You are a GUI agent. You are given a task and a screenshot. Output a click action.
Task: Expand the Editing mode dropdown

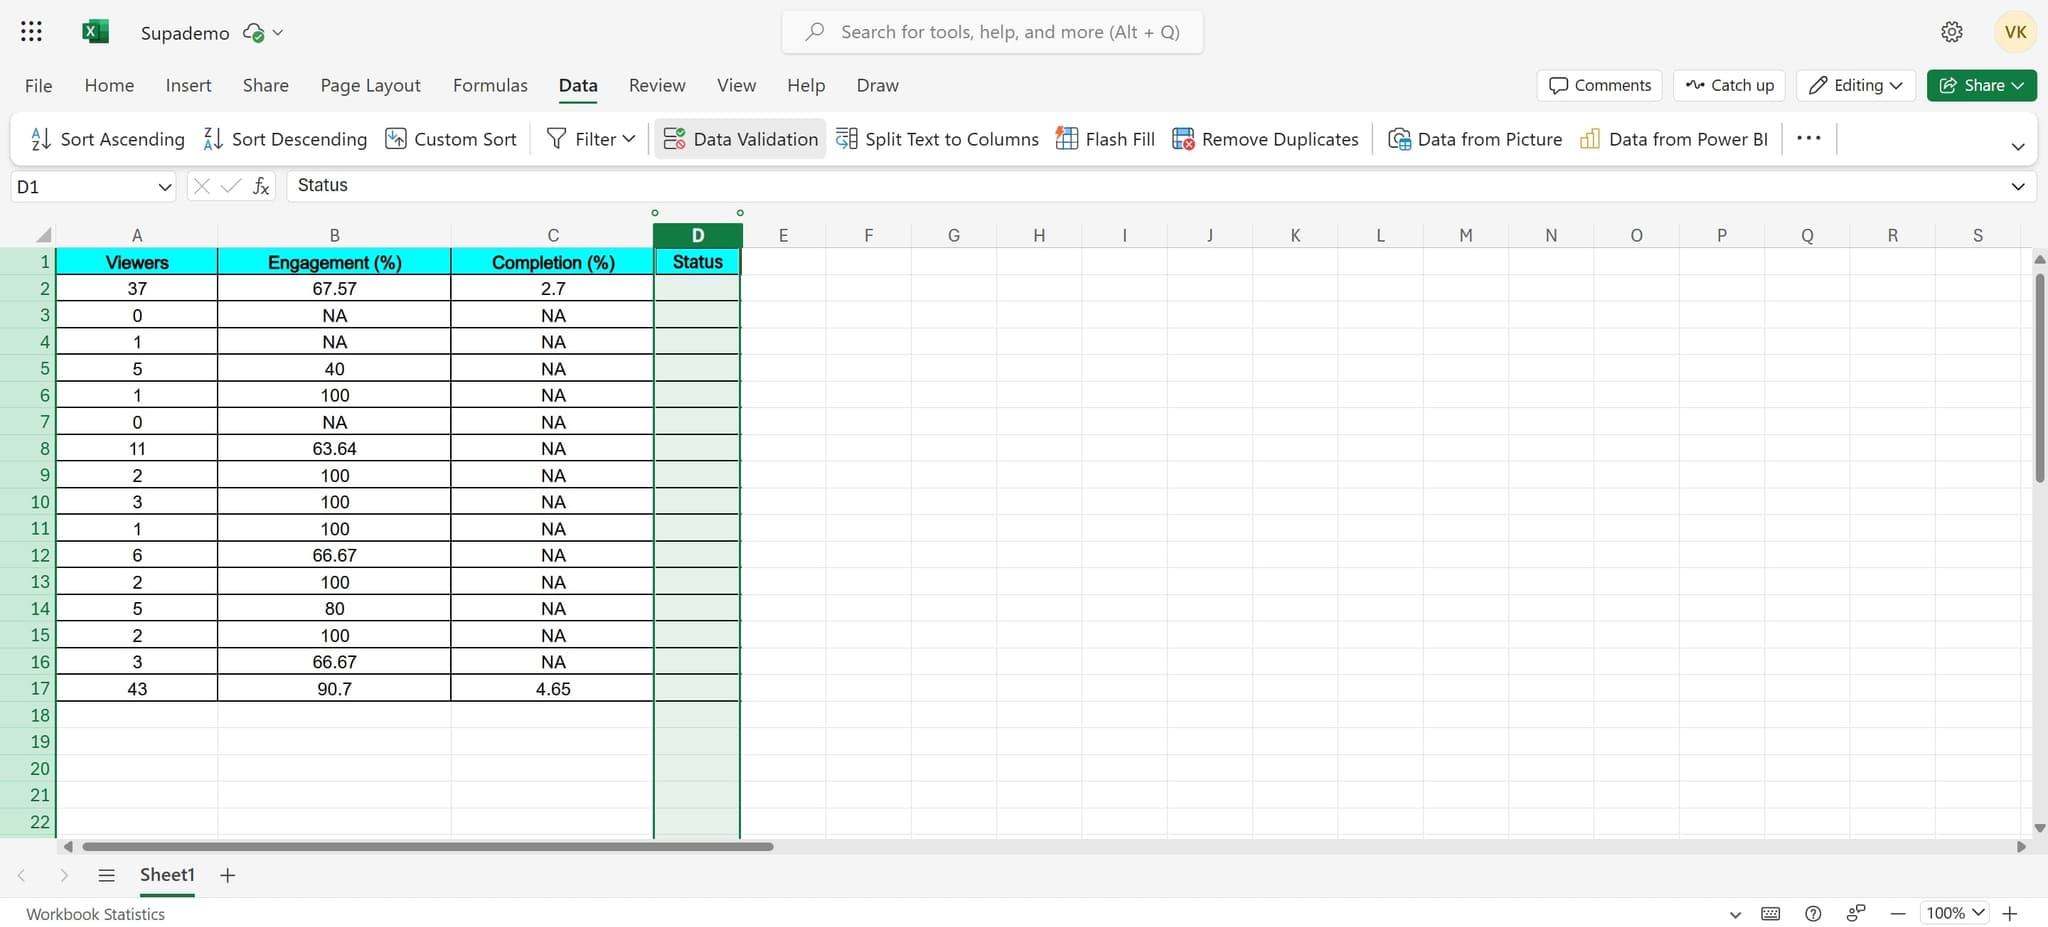coord(1856,85)
